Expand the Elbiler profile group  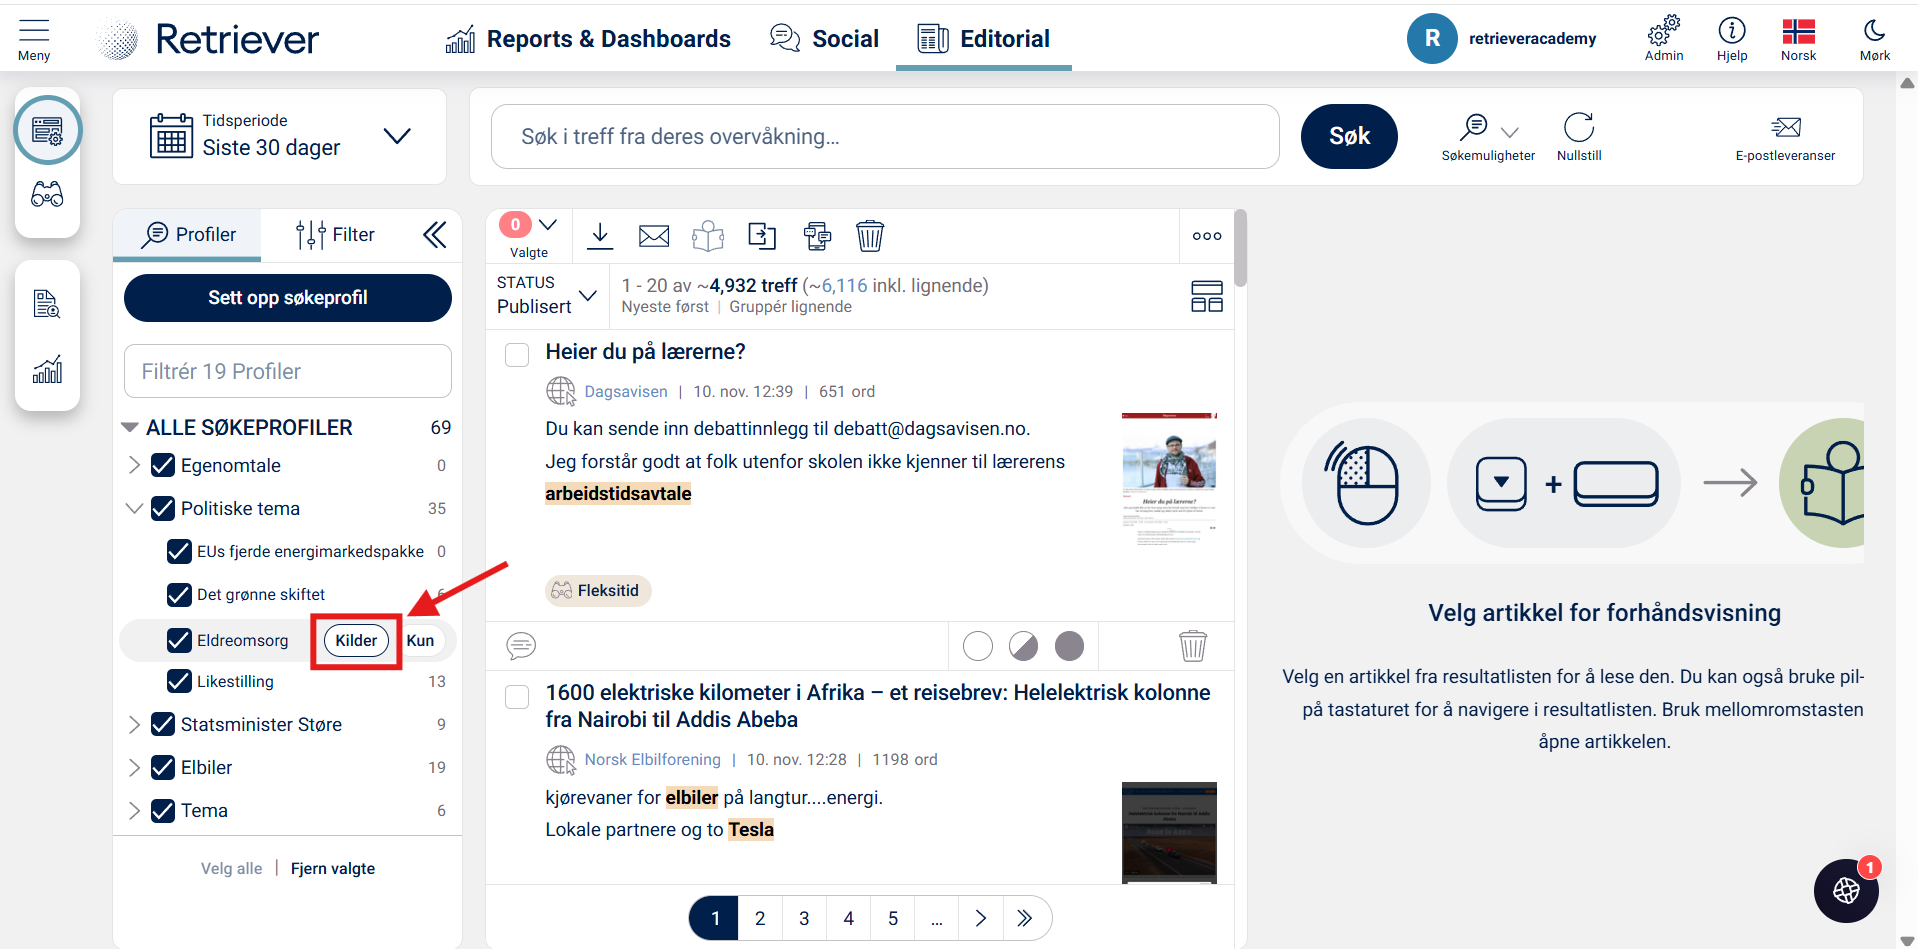click(134, 767)
